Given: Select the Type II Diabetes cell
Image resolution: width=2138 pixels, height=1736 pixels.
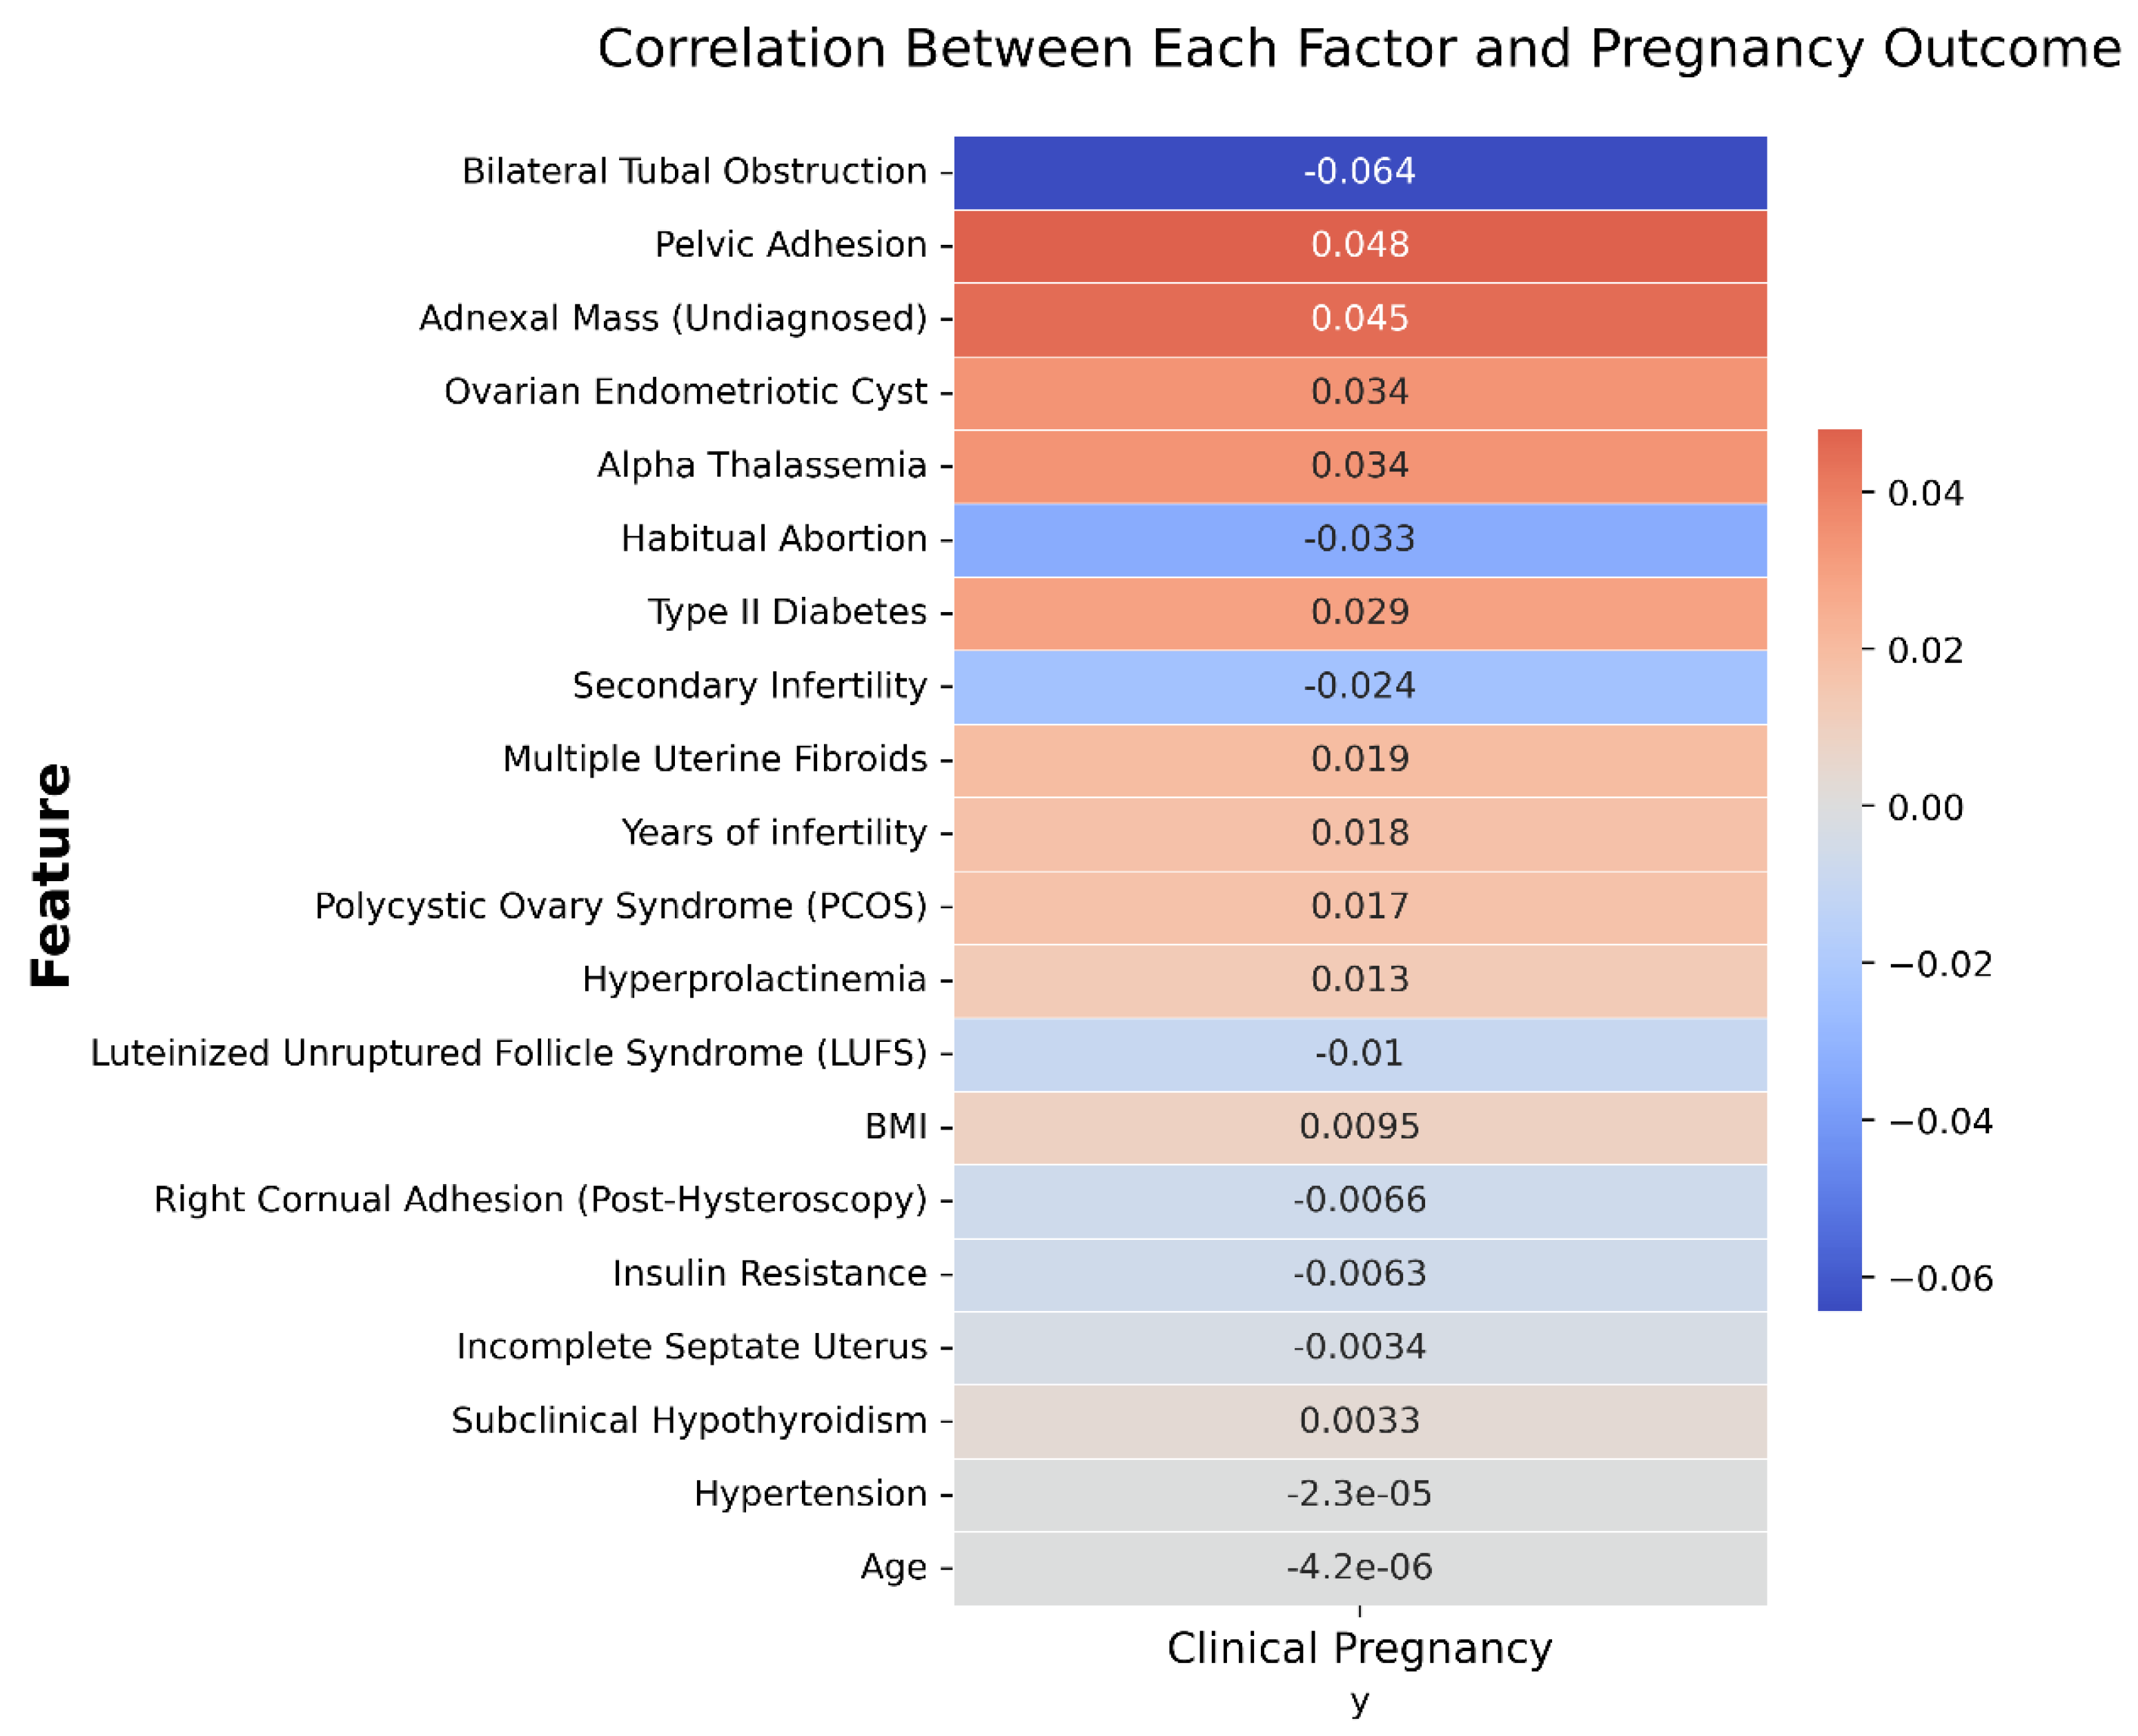Looking at the screenshot, I should point(1359,612).
